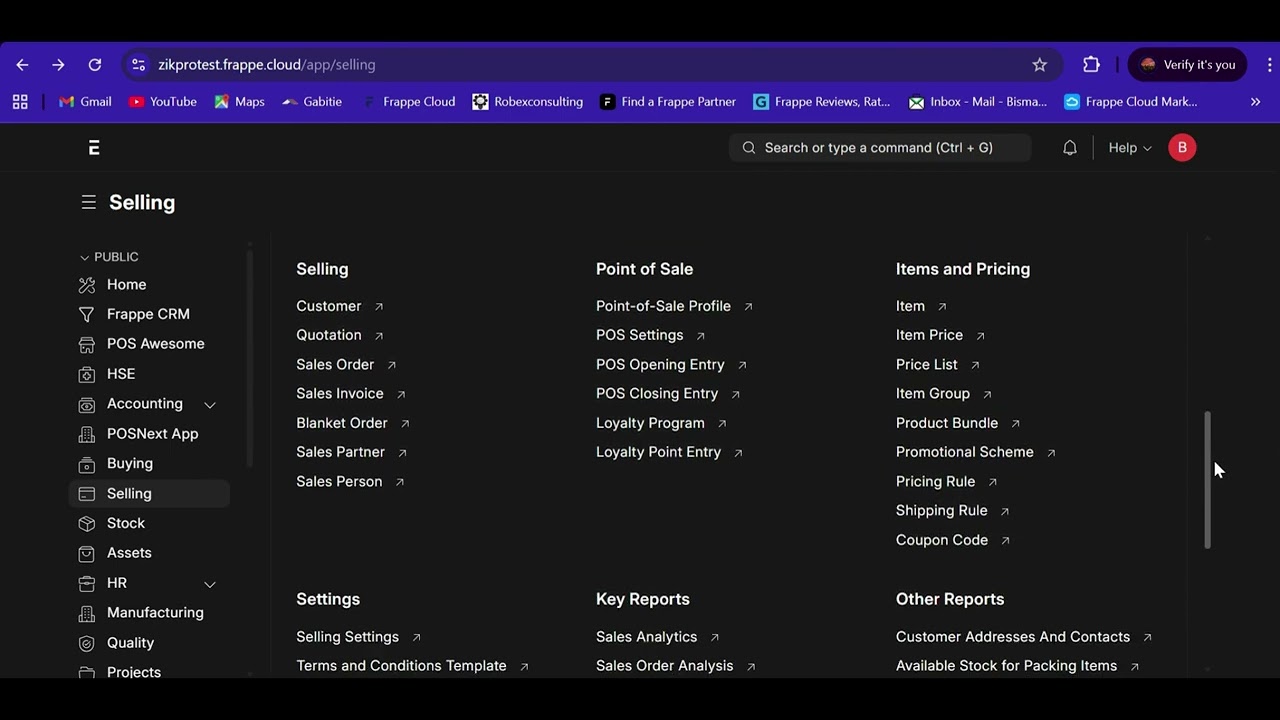Click the HR sidebar icon
The width and height of the screenshot is (1280, 720).
click(x=87, y=583)
